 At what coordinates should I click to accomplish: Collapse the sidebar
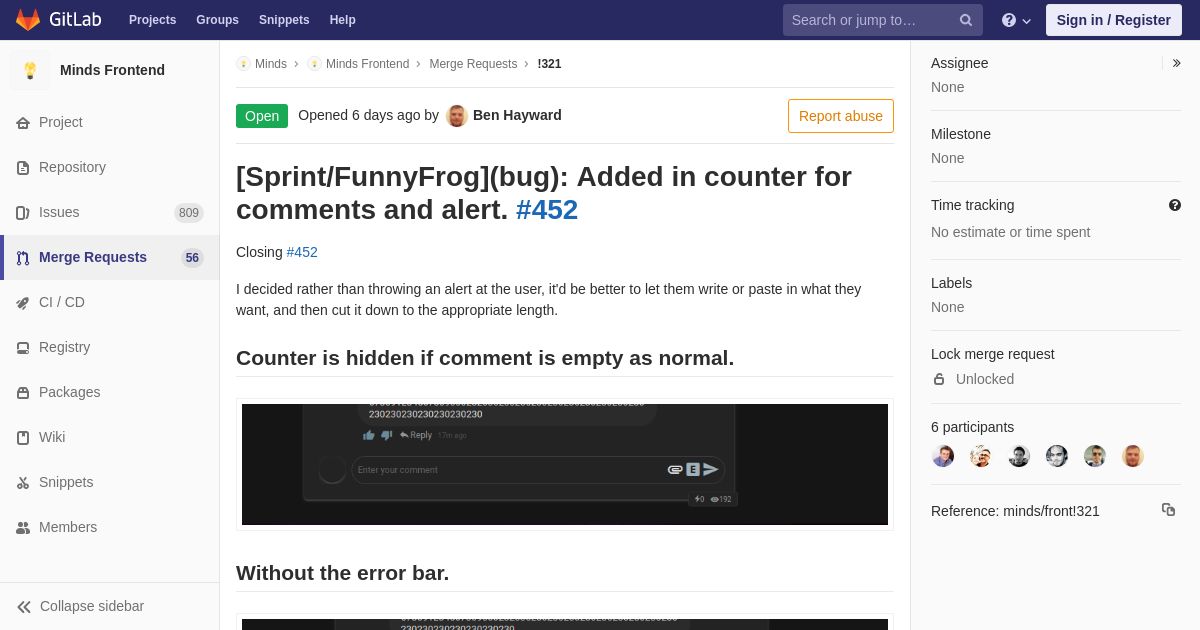(110, 606)
